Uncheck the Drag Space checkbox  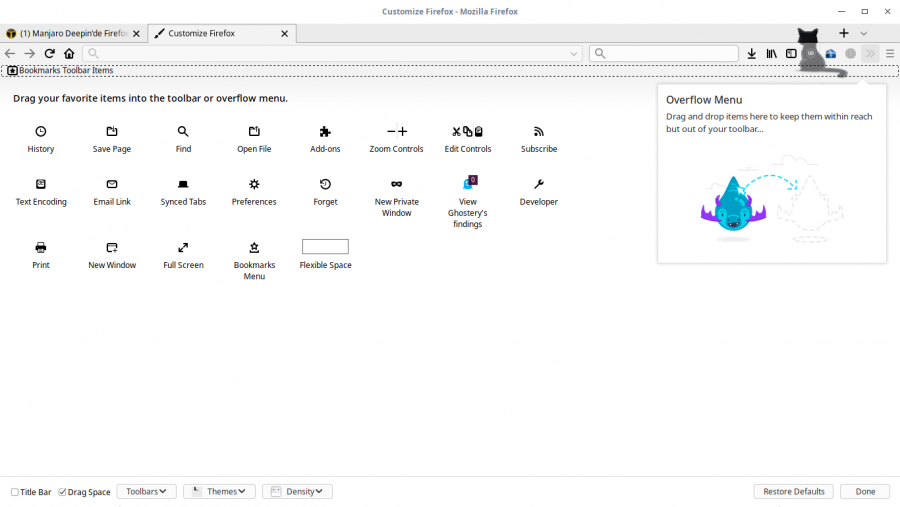tap(62, 492)
